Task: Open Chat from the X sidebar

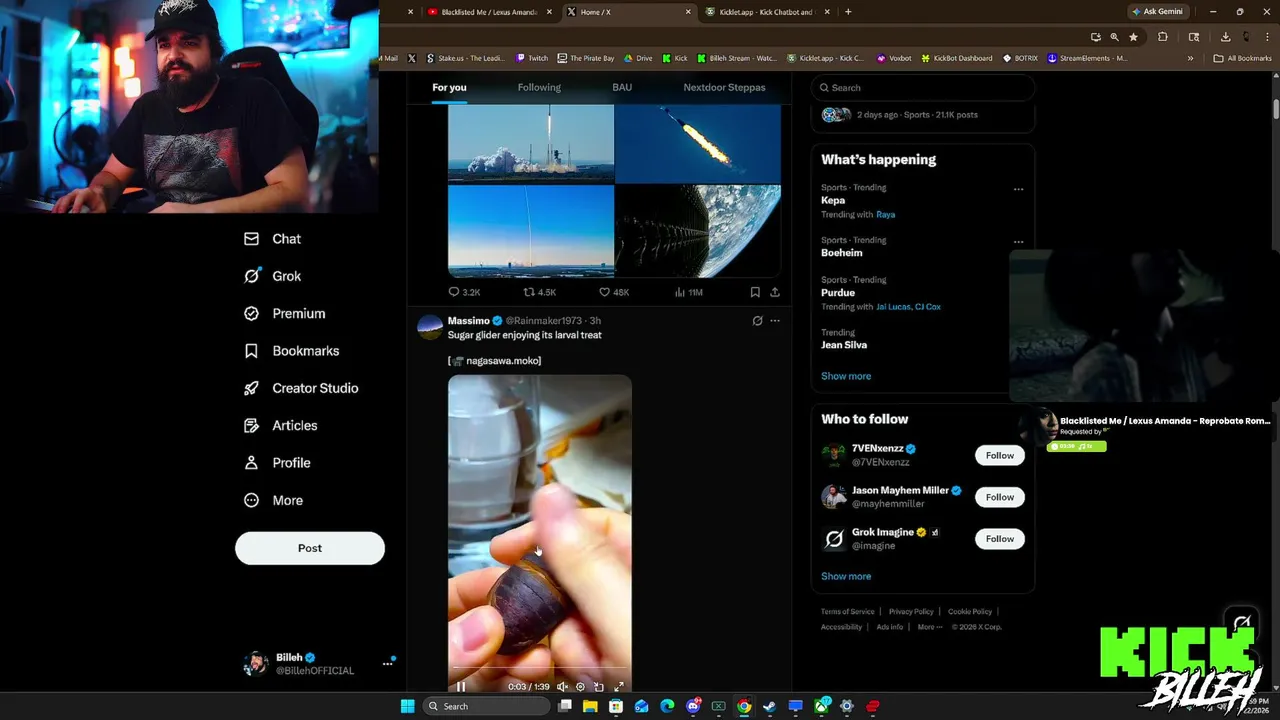Action: pos(272,239)
